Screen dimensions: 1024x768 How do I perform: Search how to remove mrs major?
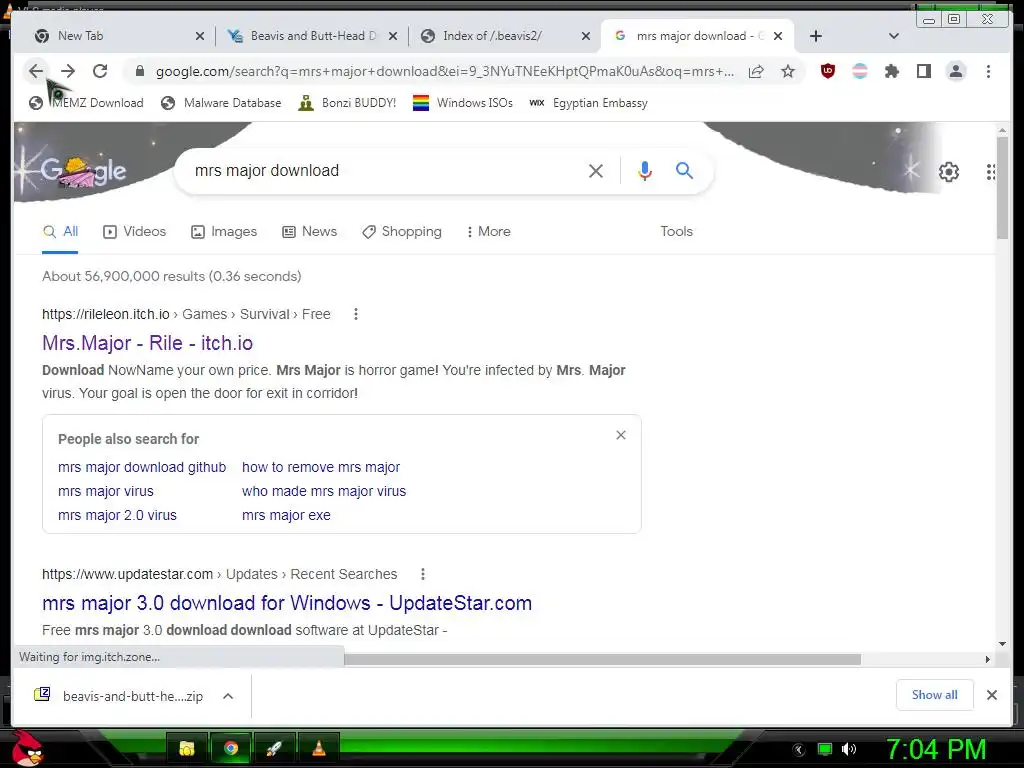click(321, 468)
